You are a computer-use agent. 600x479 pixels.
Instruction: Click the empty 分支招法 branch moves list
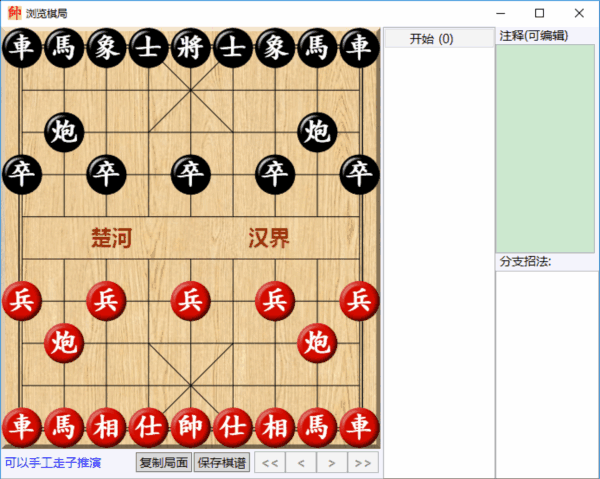(547, 373)
